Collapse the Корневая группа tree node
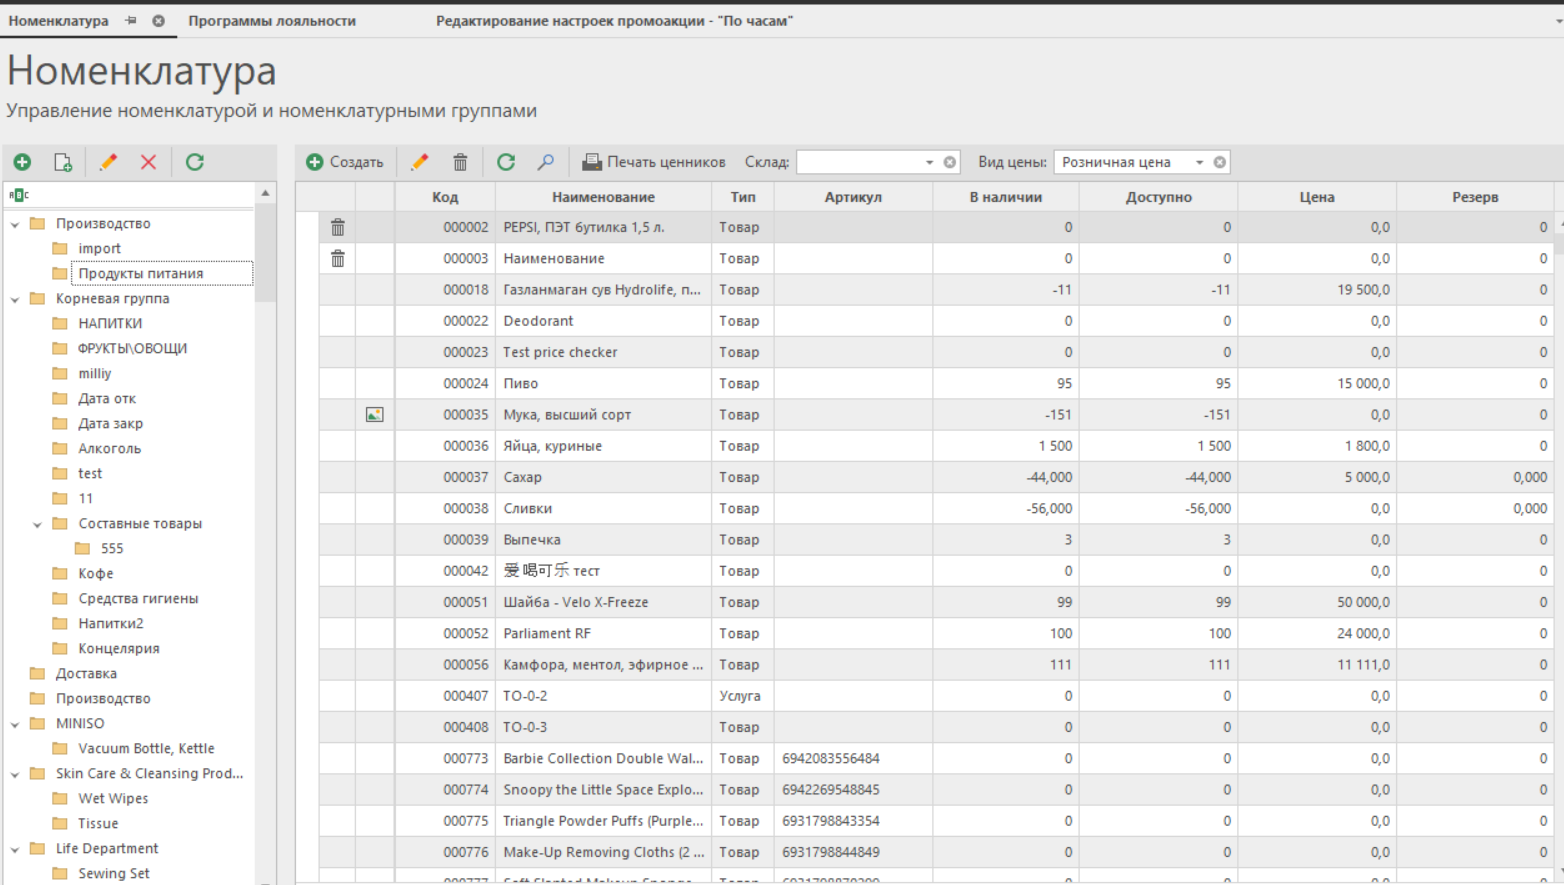 (x=15, y=299)
